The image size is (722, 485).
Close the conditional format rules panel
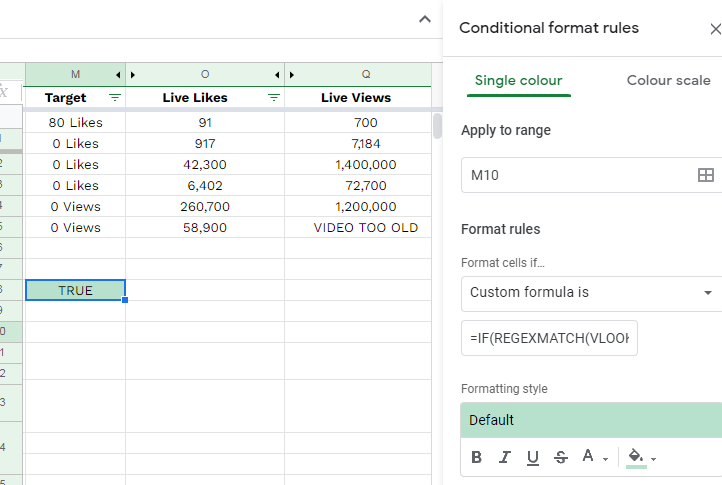tap(715, 29)
